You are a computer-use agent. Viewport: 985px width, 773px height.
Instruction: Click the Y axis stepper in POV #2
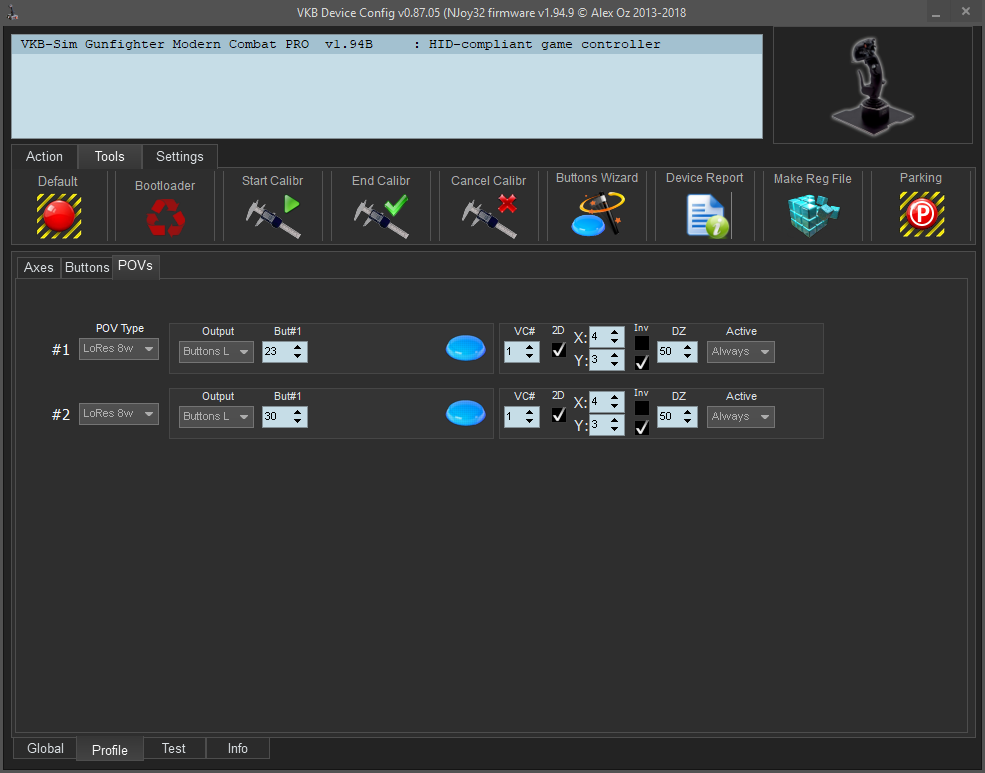(x=614, y=425)
